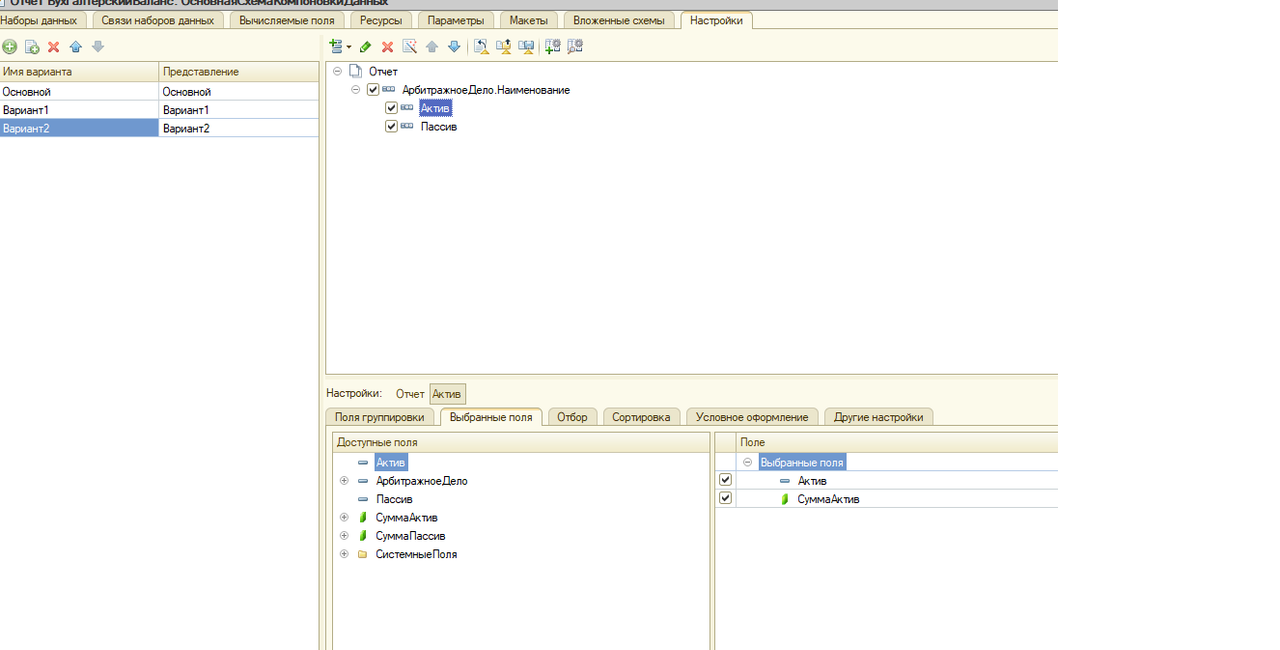
Task: Move structure element down with blue arrow
Action: tap(454, 46)
